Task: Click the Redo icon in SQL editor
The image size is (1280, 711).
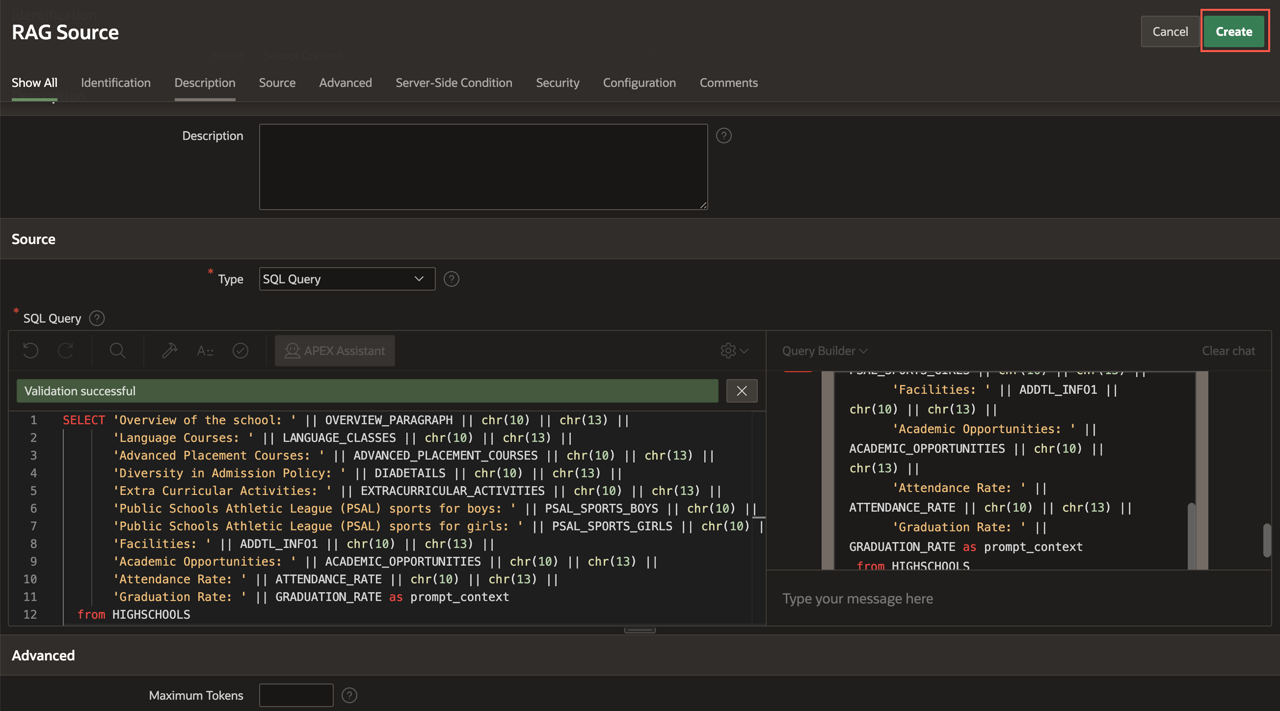Action: point(66,351)
